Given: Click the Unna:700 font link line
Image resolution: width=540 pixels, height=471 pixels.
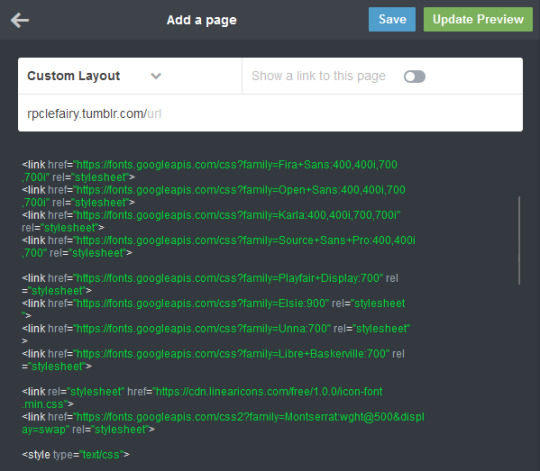Looking at the screenshot, I should coord(216,334).
